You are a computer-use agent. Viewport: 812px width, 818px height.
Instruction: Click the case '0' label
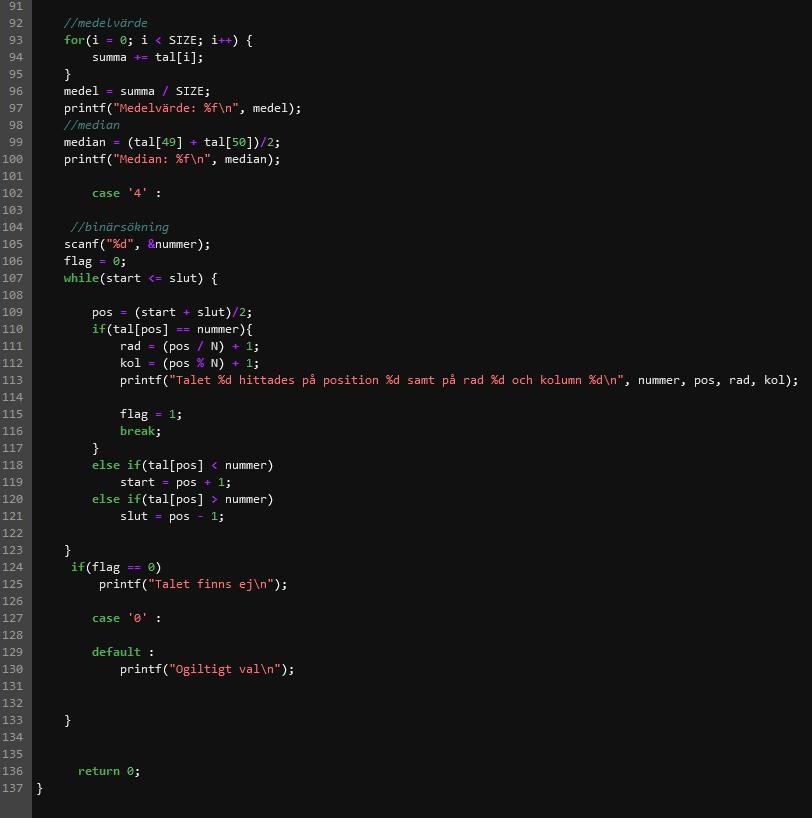click(126, 618)
